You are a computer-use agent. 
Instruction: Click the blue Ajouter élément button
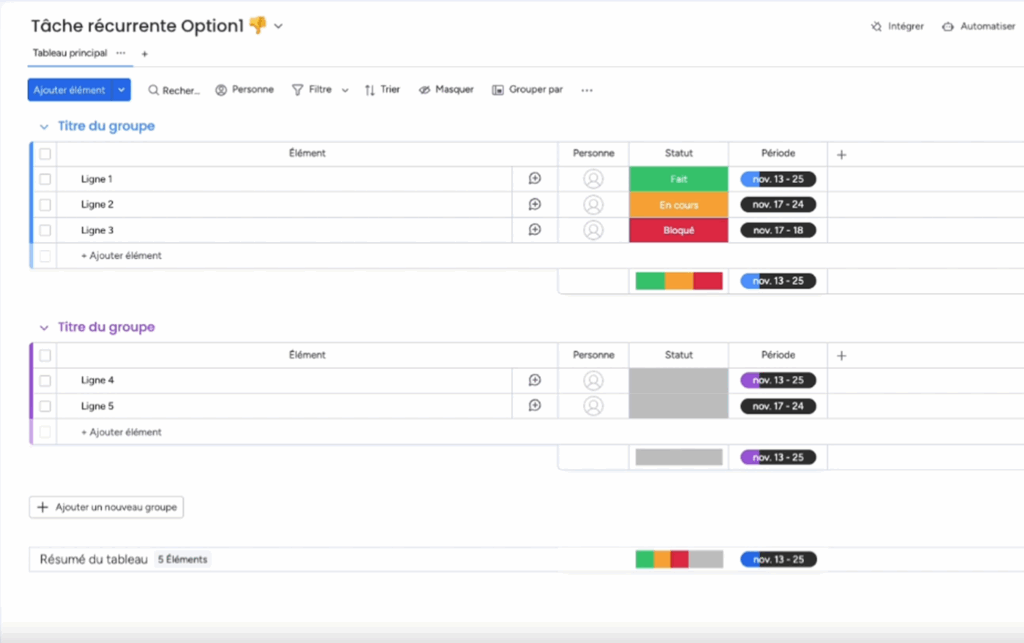click(70, 90)
